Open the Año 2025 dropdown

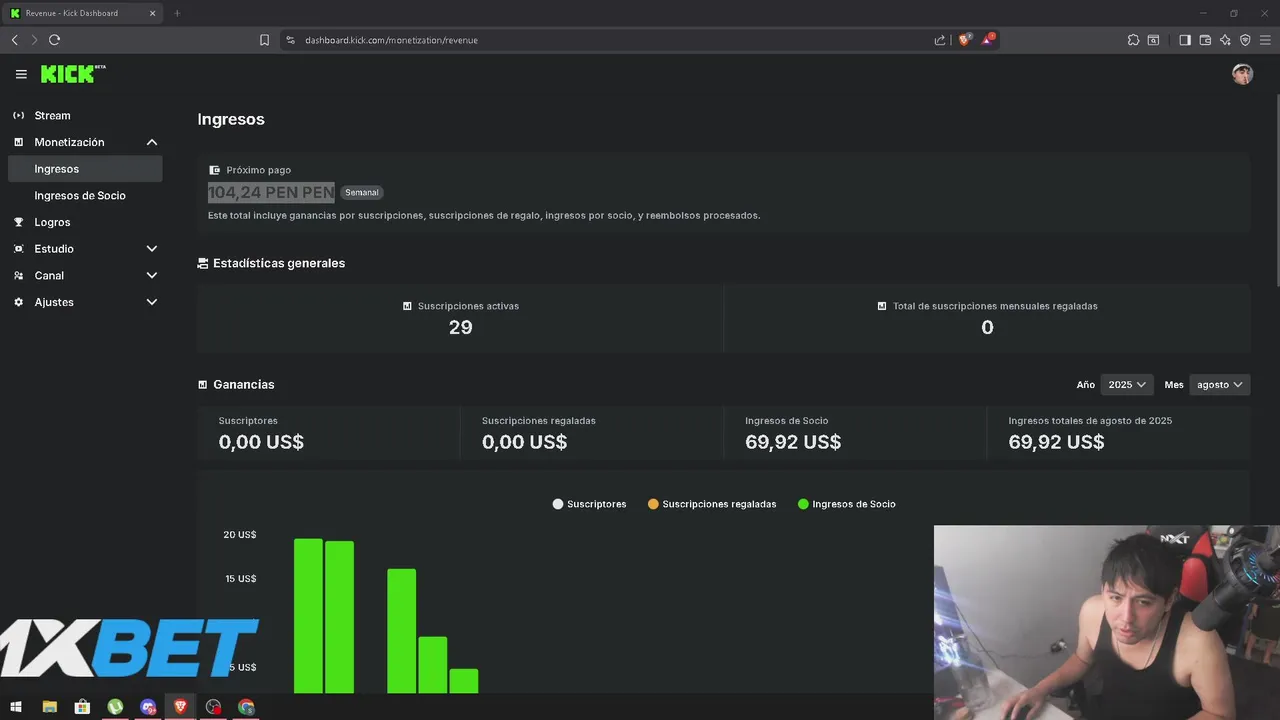(1127, 385)
